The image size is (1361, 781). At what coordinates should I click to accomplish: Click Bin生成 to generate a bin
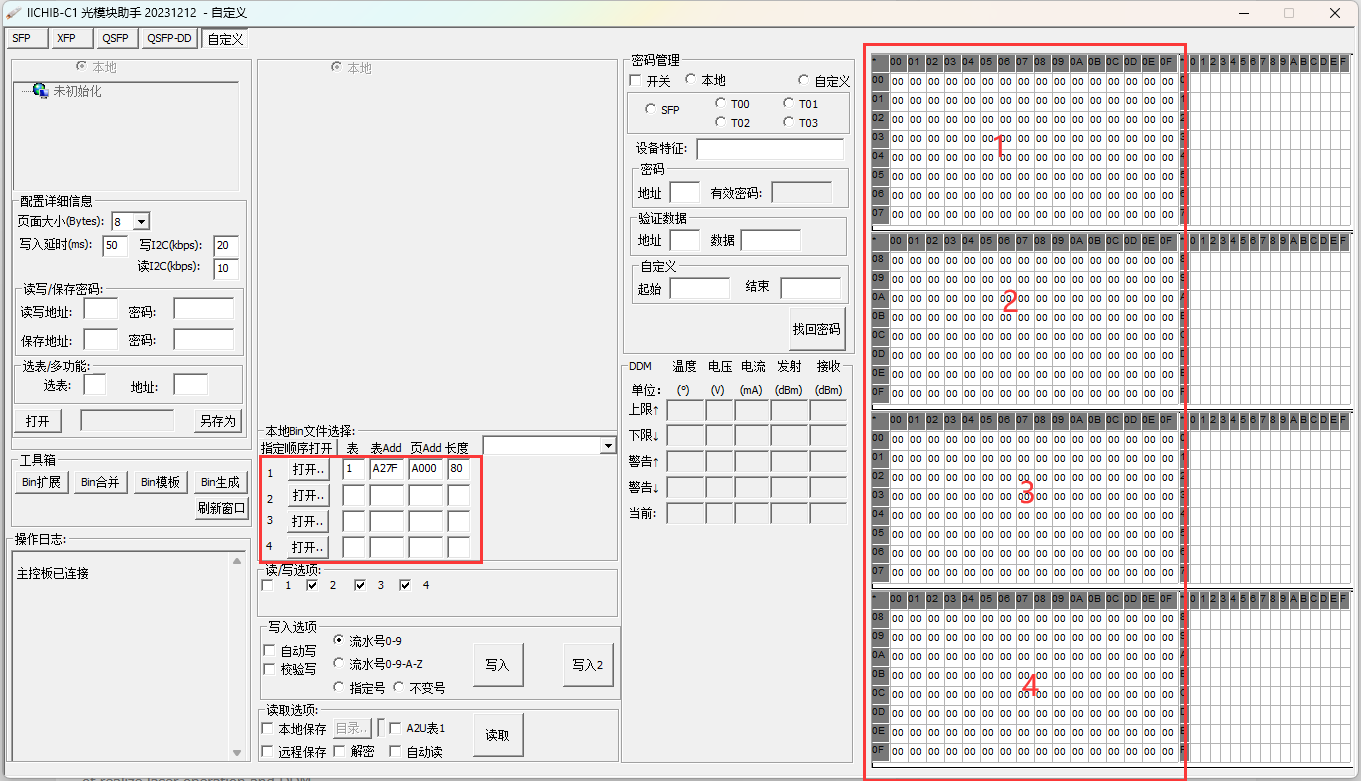coord(221,482)
